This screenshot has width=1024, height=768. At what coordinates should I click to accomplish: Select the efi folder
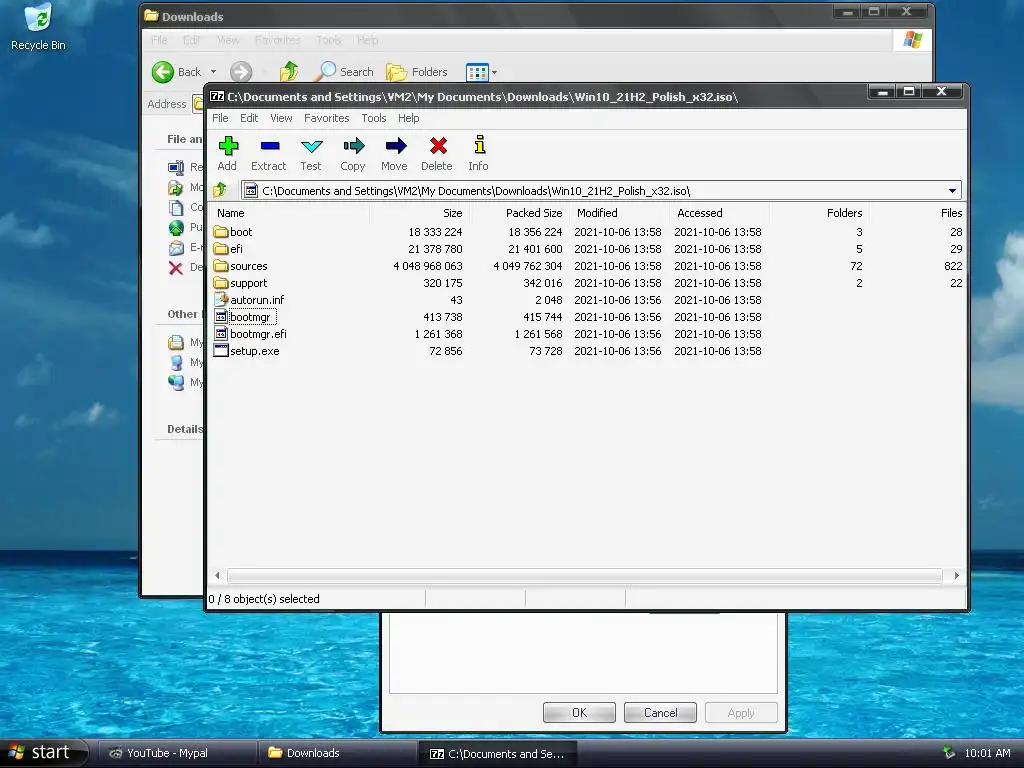point(229,249)
